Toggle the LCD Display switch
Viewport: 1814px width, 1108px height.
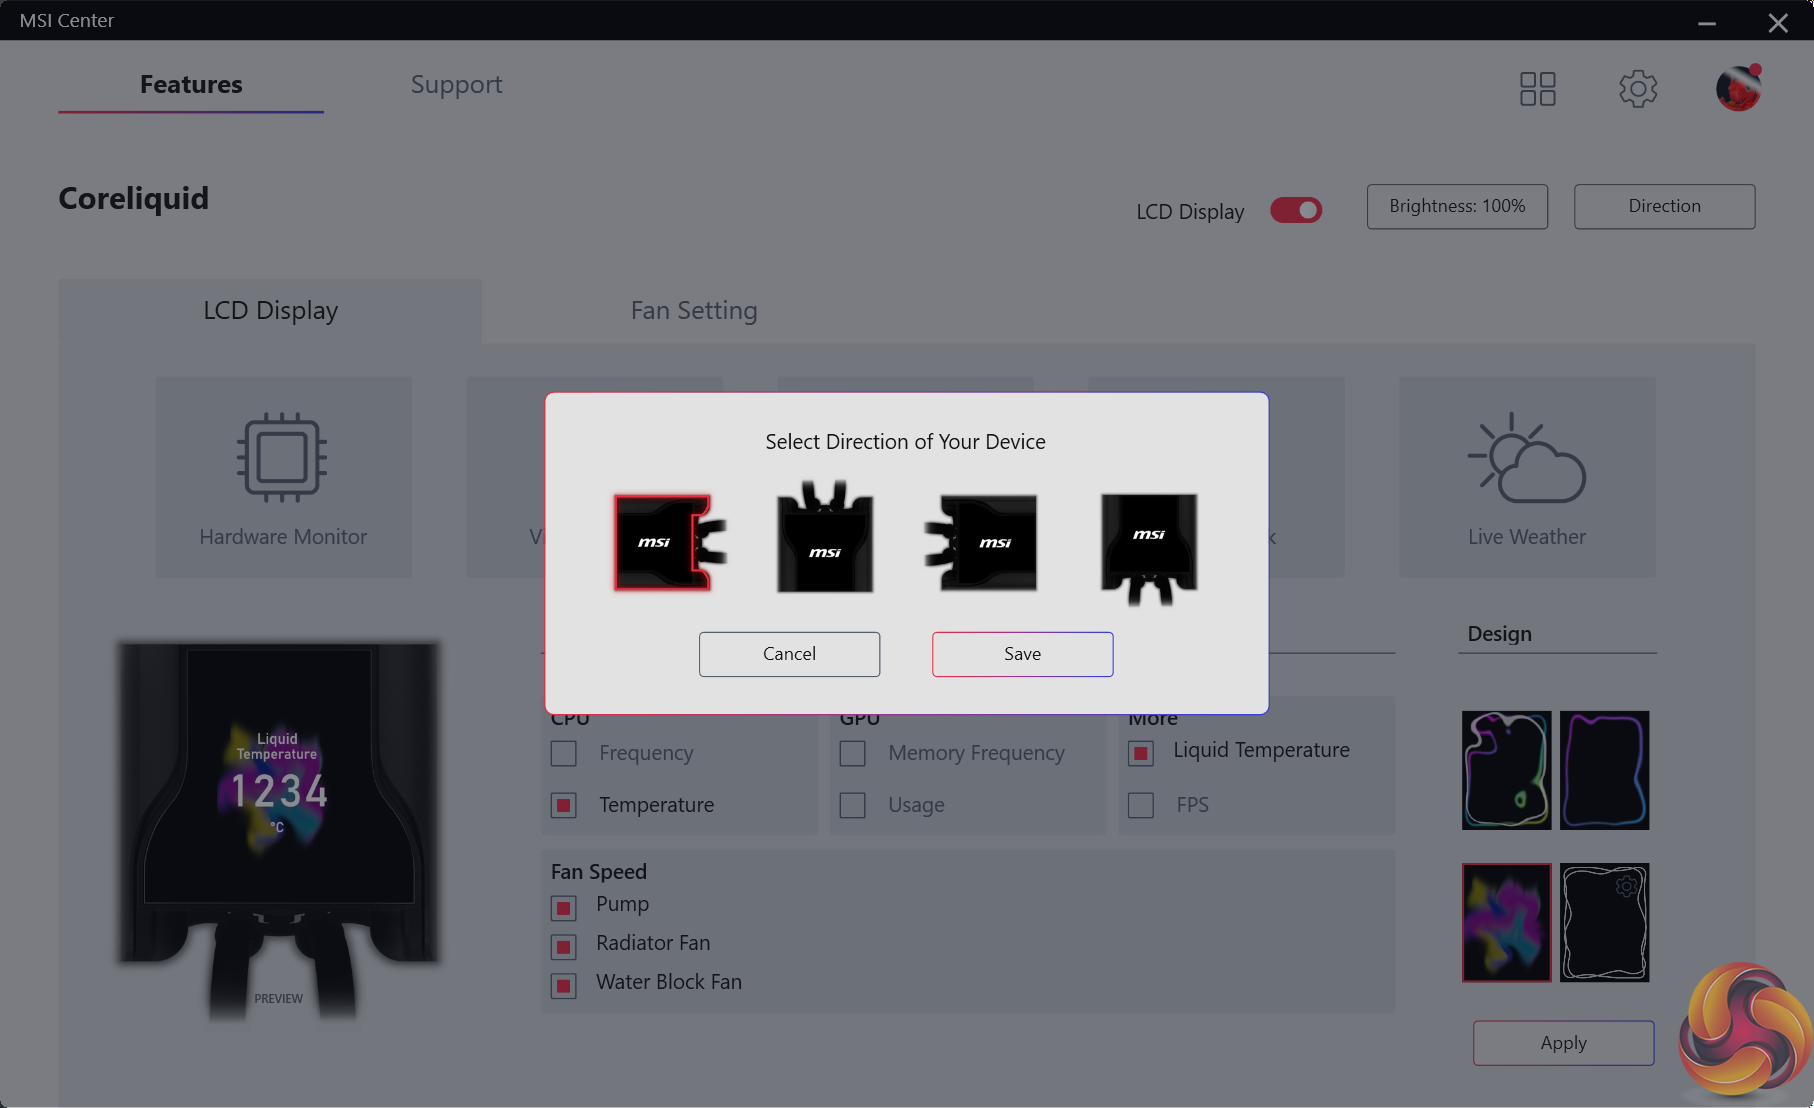pos(1296,210)
